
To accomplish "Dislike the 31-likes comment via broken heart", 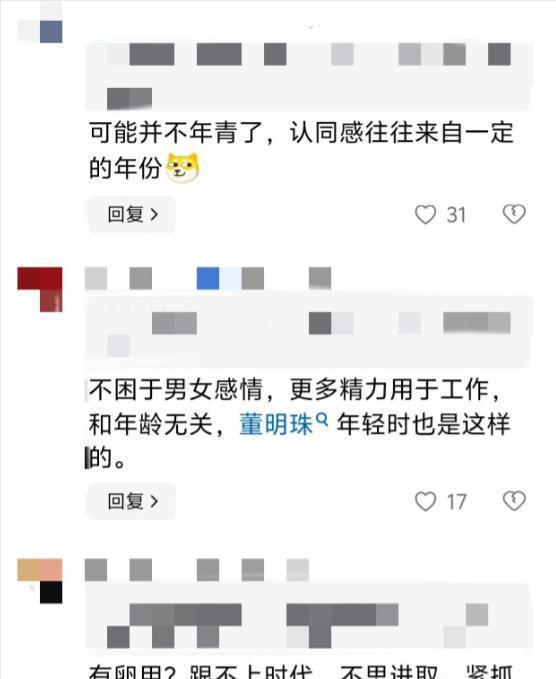I will 514,214.
